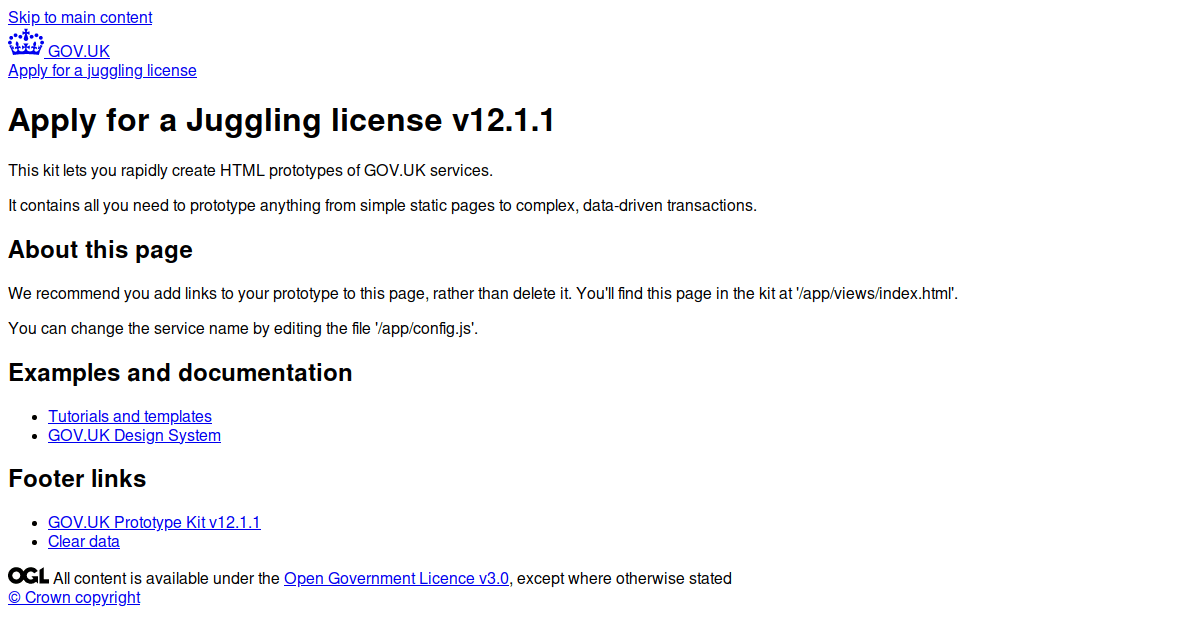1200x630 pixels.
Task: Click the OGL logo in the footer
Action: click(28, 576)
